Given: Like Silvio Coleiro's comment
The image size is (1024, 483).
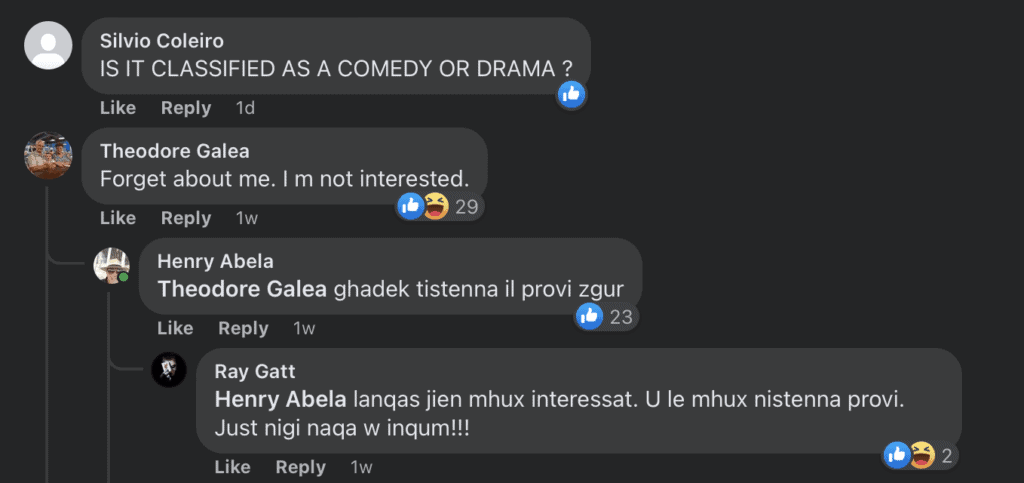Looking at the screenshot, I should click(118, 108).
